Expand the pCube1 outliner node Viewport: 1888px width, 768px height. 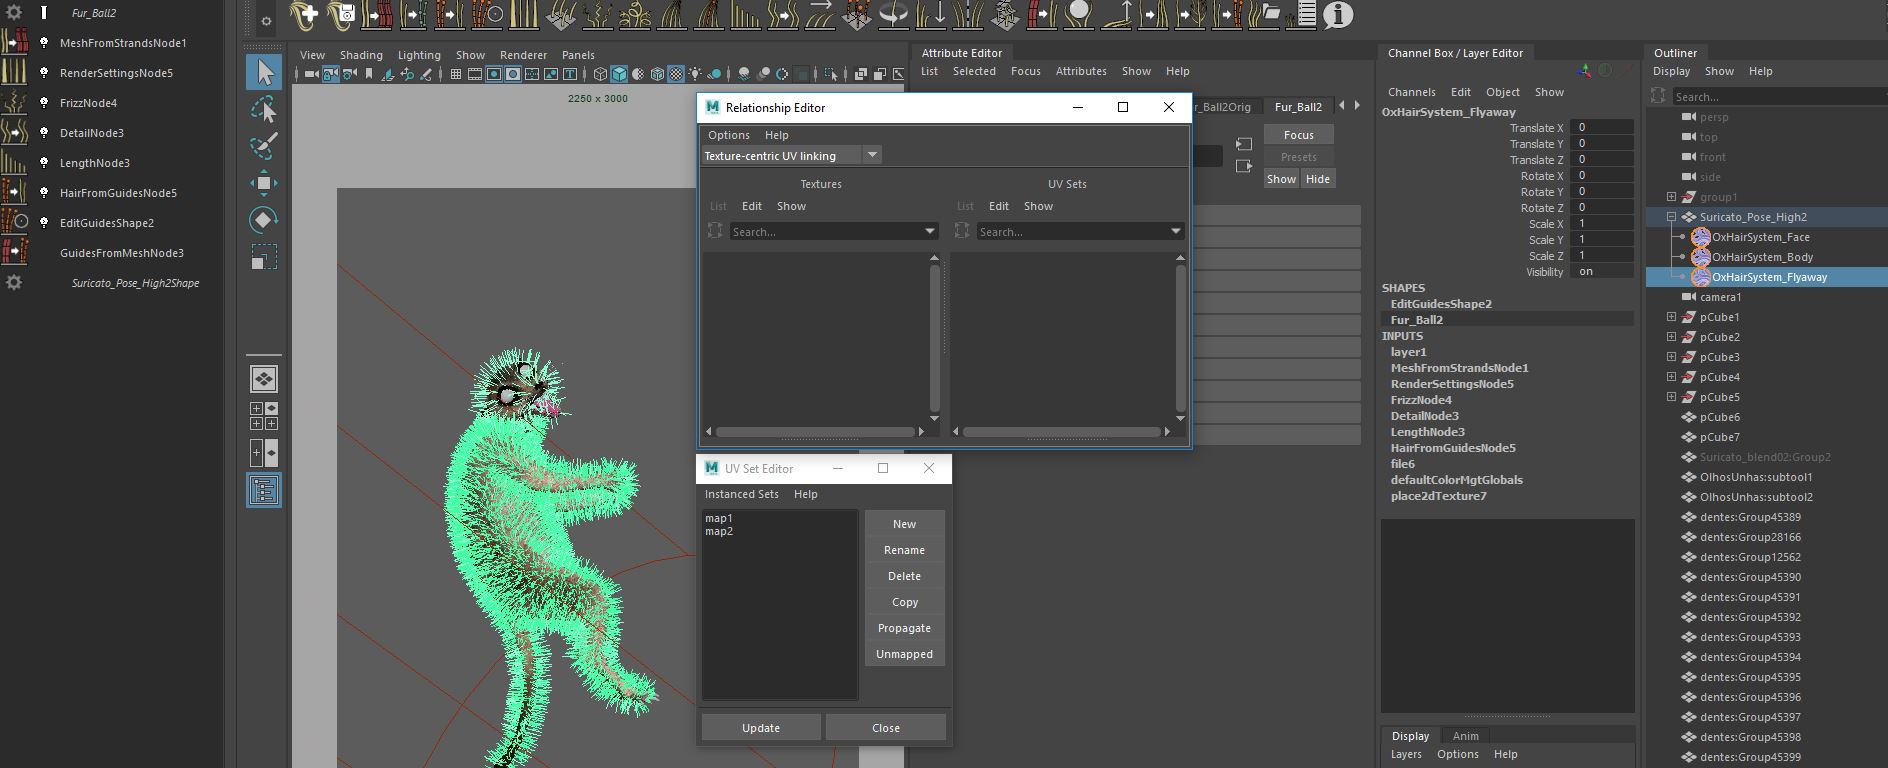1671,317
